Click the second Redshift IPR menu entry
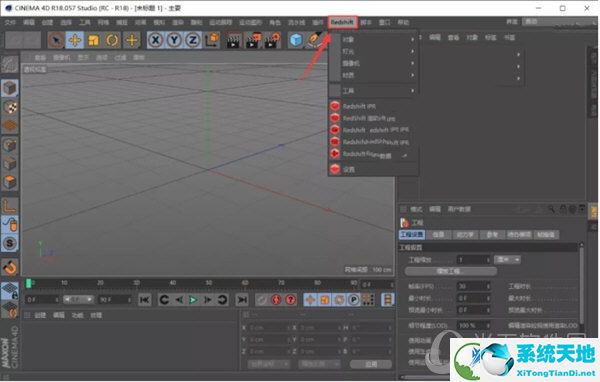This screenshot has height=382, width=600. coord(373,118)
